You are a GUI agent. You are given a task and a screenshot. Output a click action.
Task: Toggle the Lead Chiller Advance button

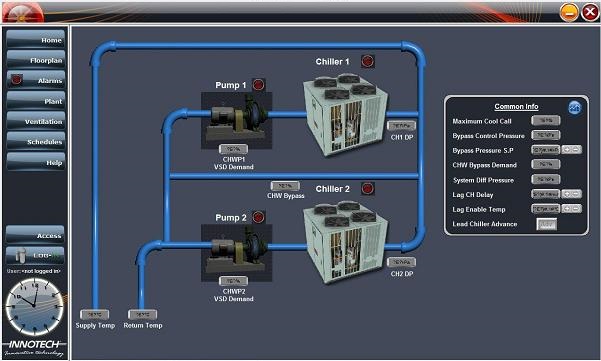coord(546,224)
